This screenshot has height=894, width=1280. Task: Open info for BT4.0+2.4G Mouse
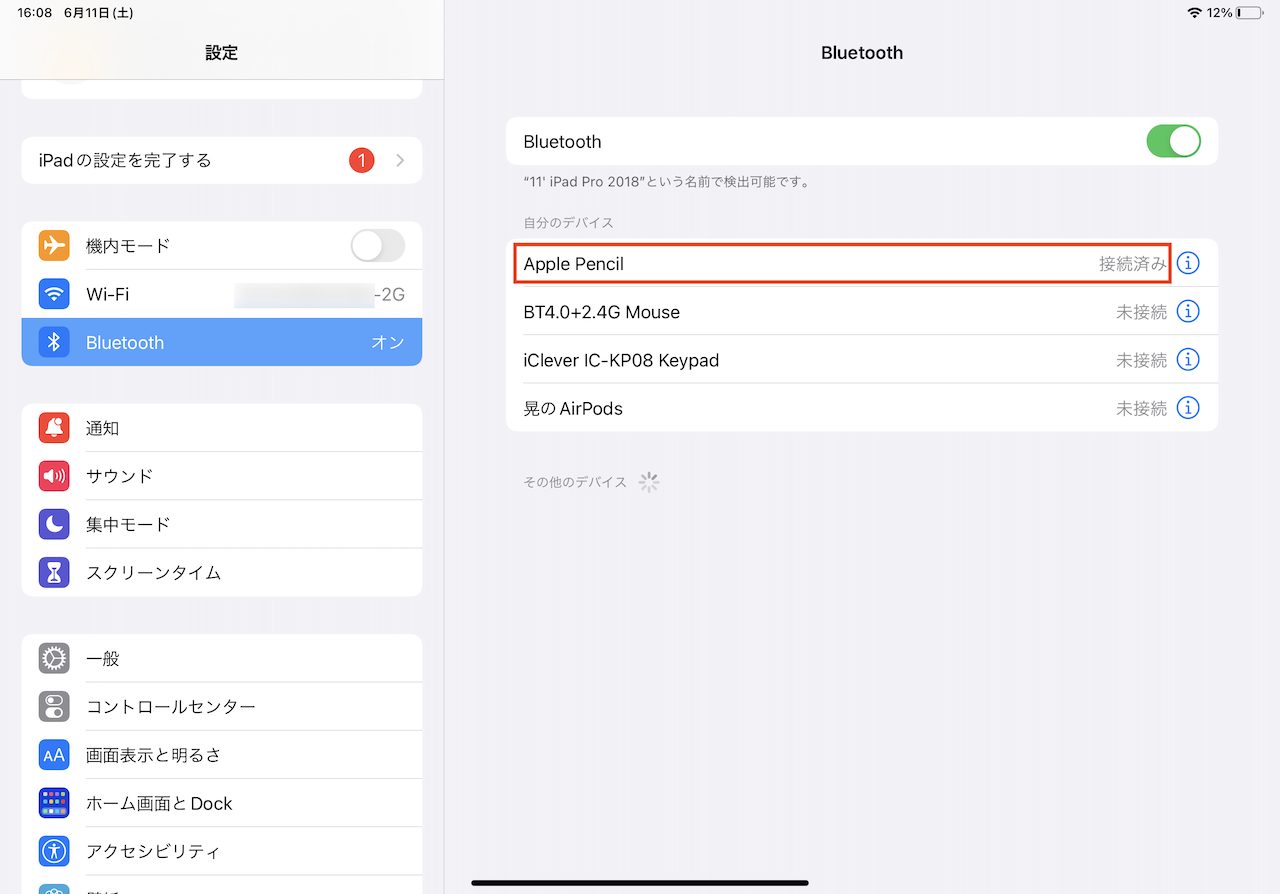(1188, 311)
